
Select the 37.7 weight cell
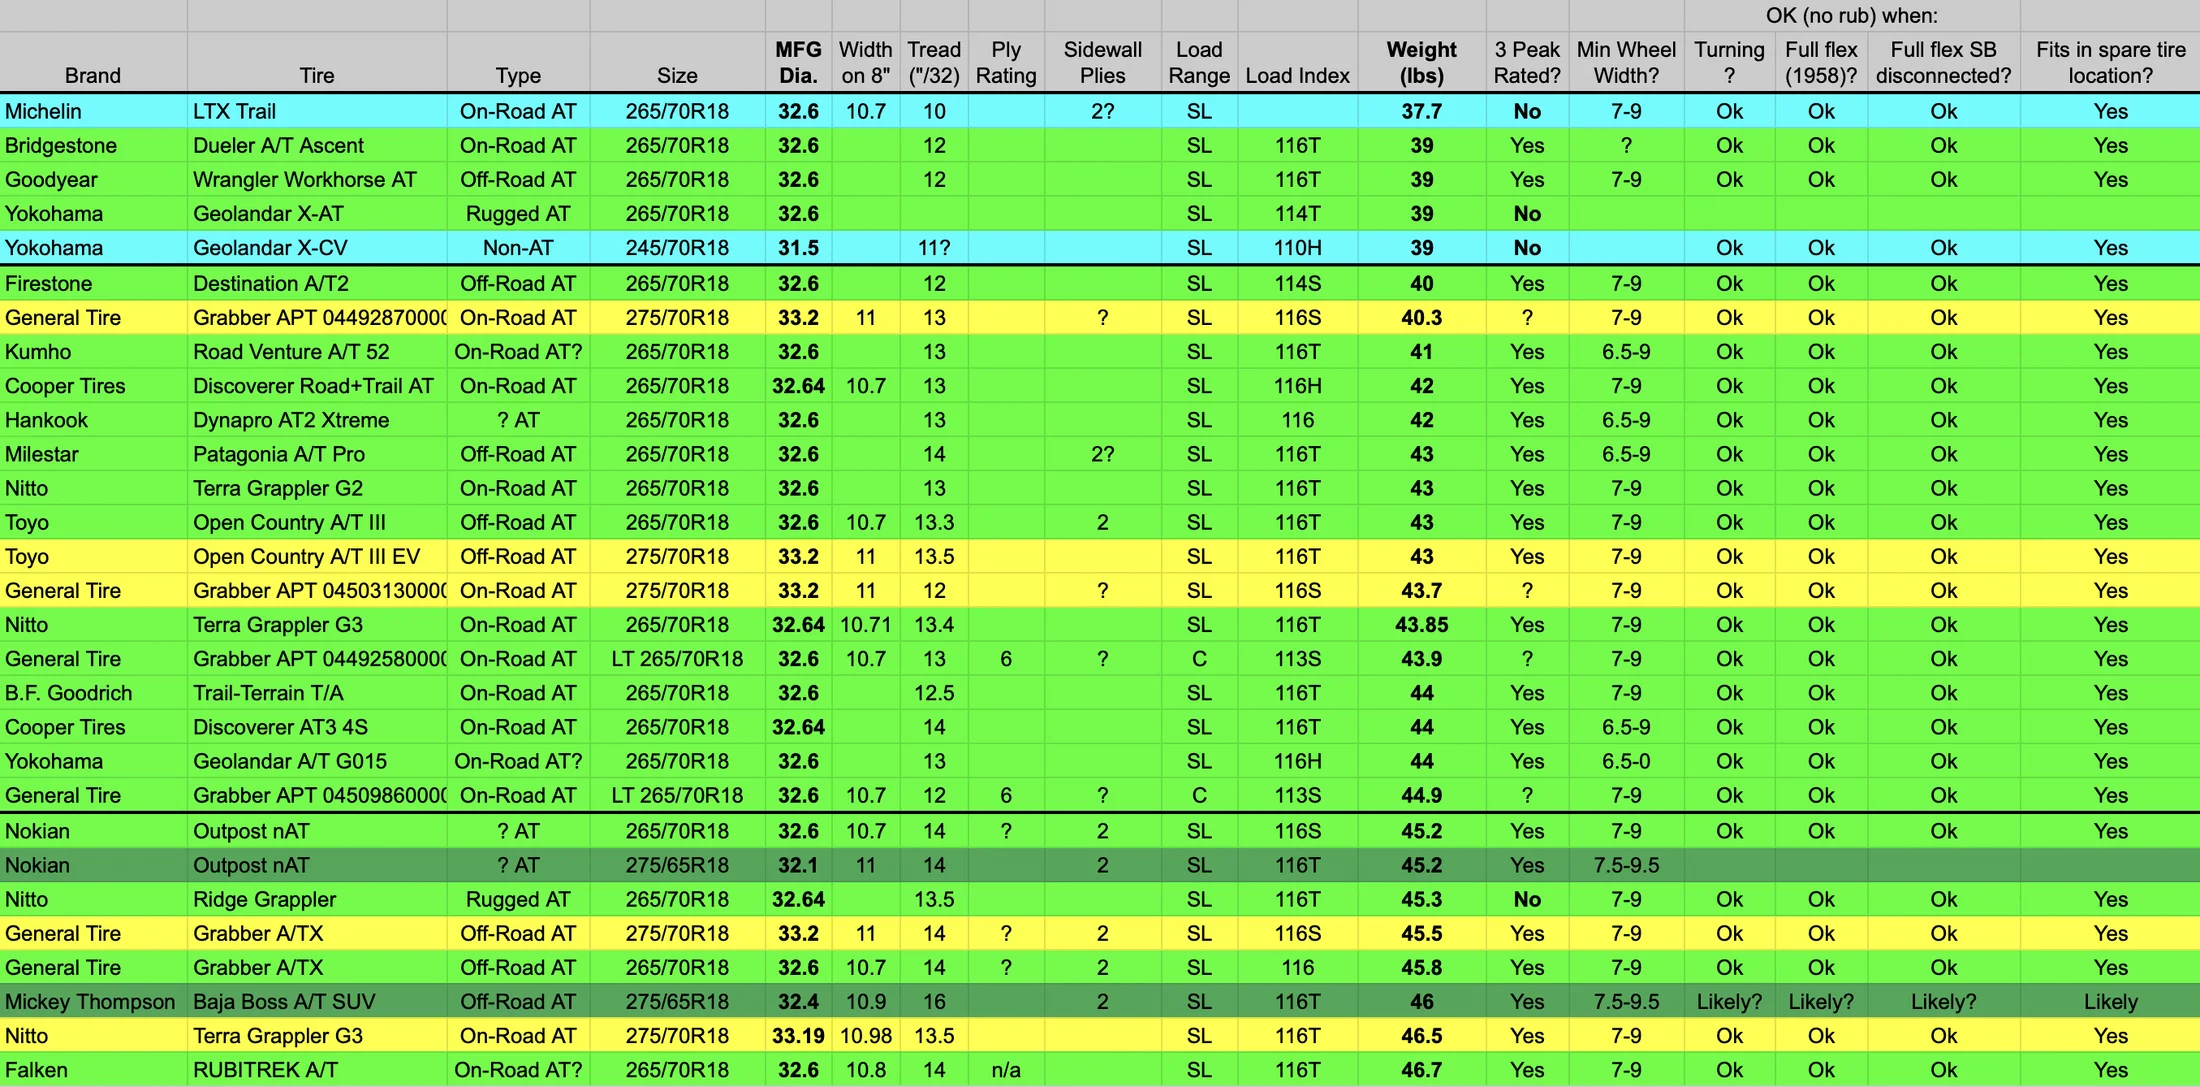coord(1421,111)
